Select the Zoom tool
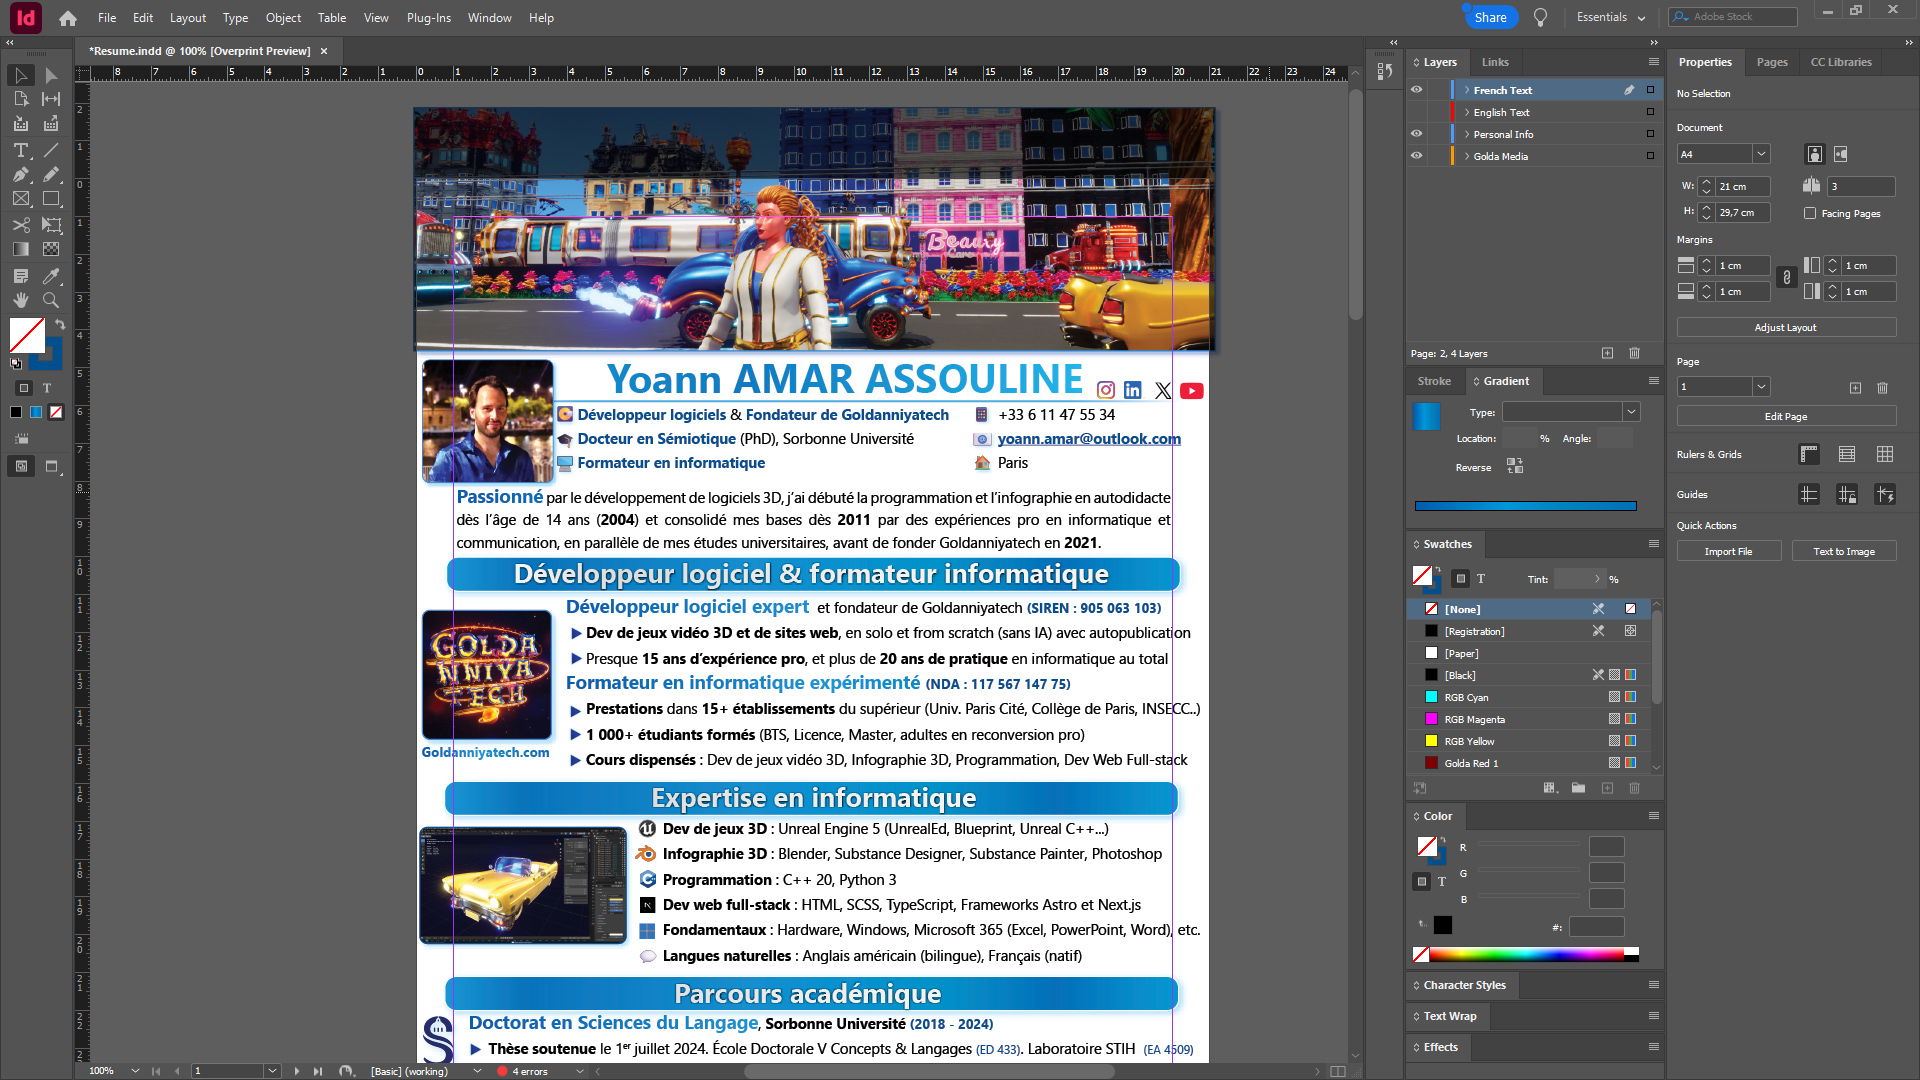1920x1080 pixels. tap(51, 300)
